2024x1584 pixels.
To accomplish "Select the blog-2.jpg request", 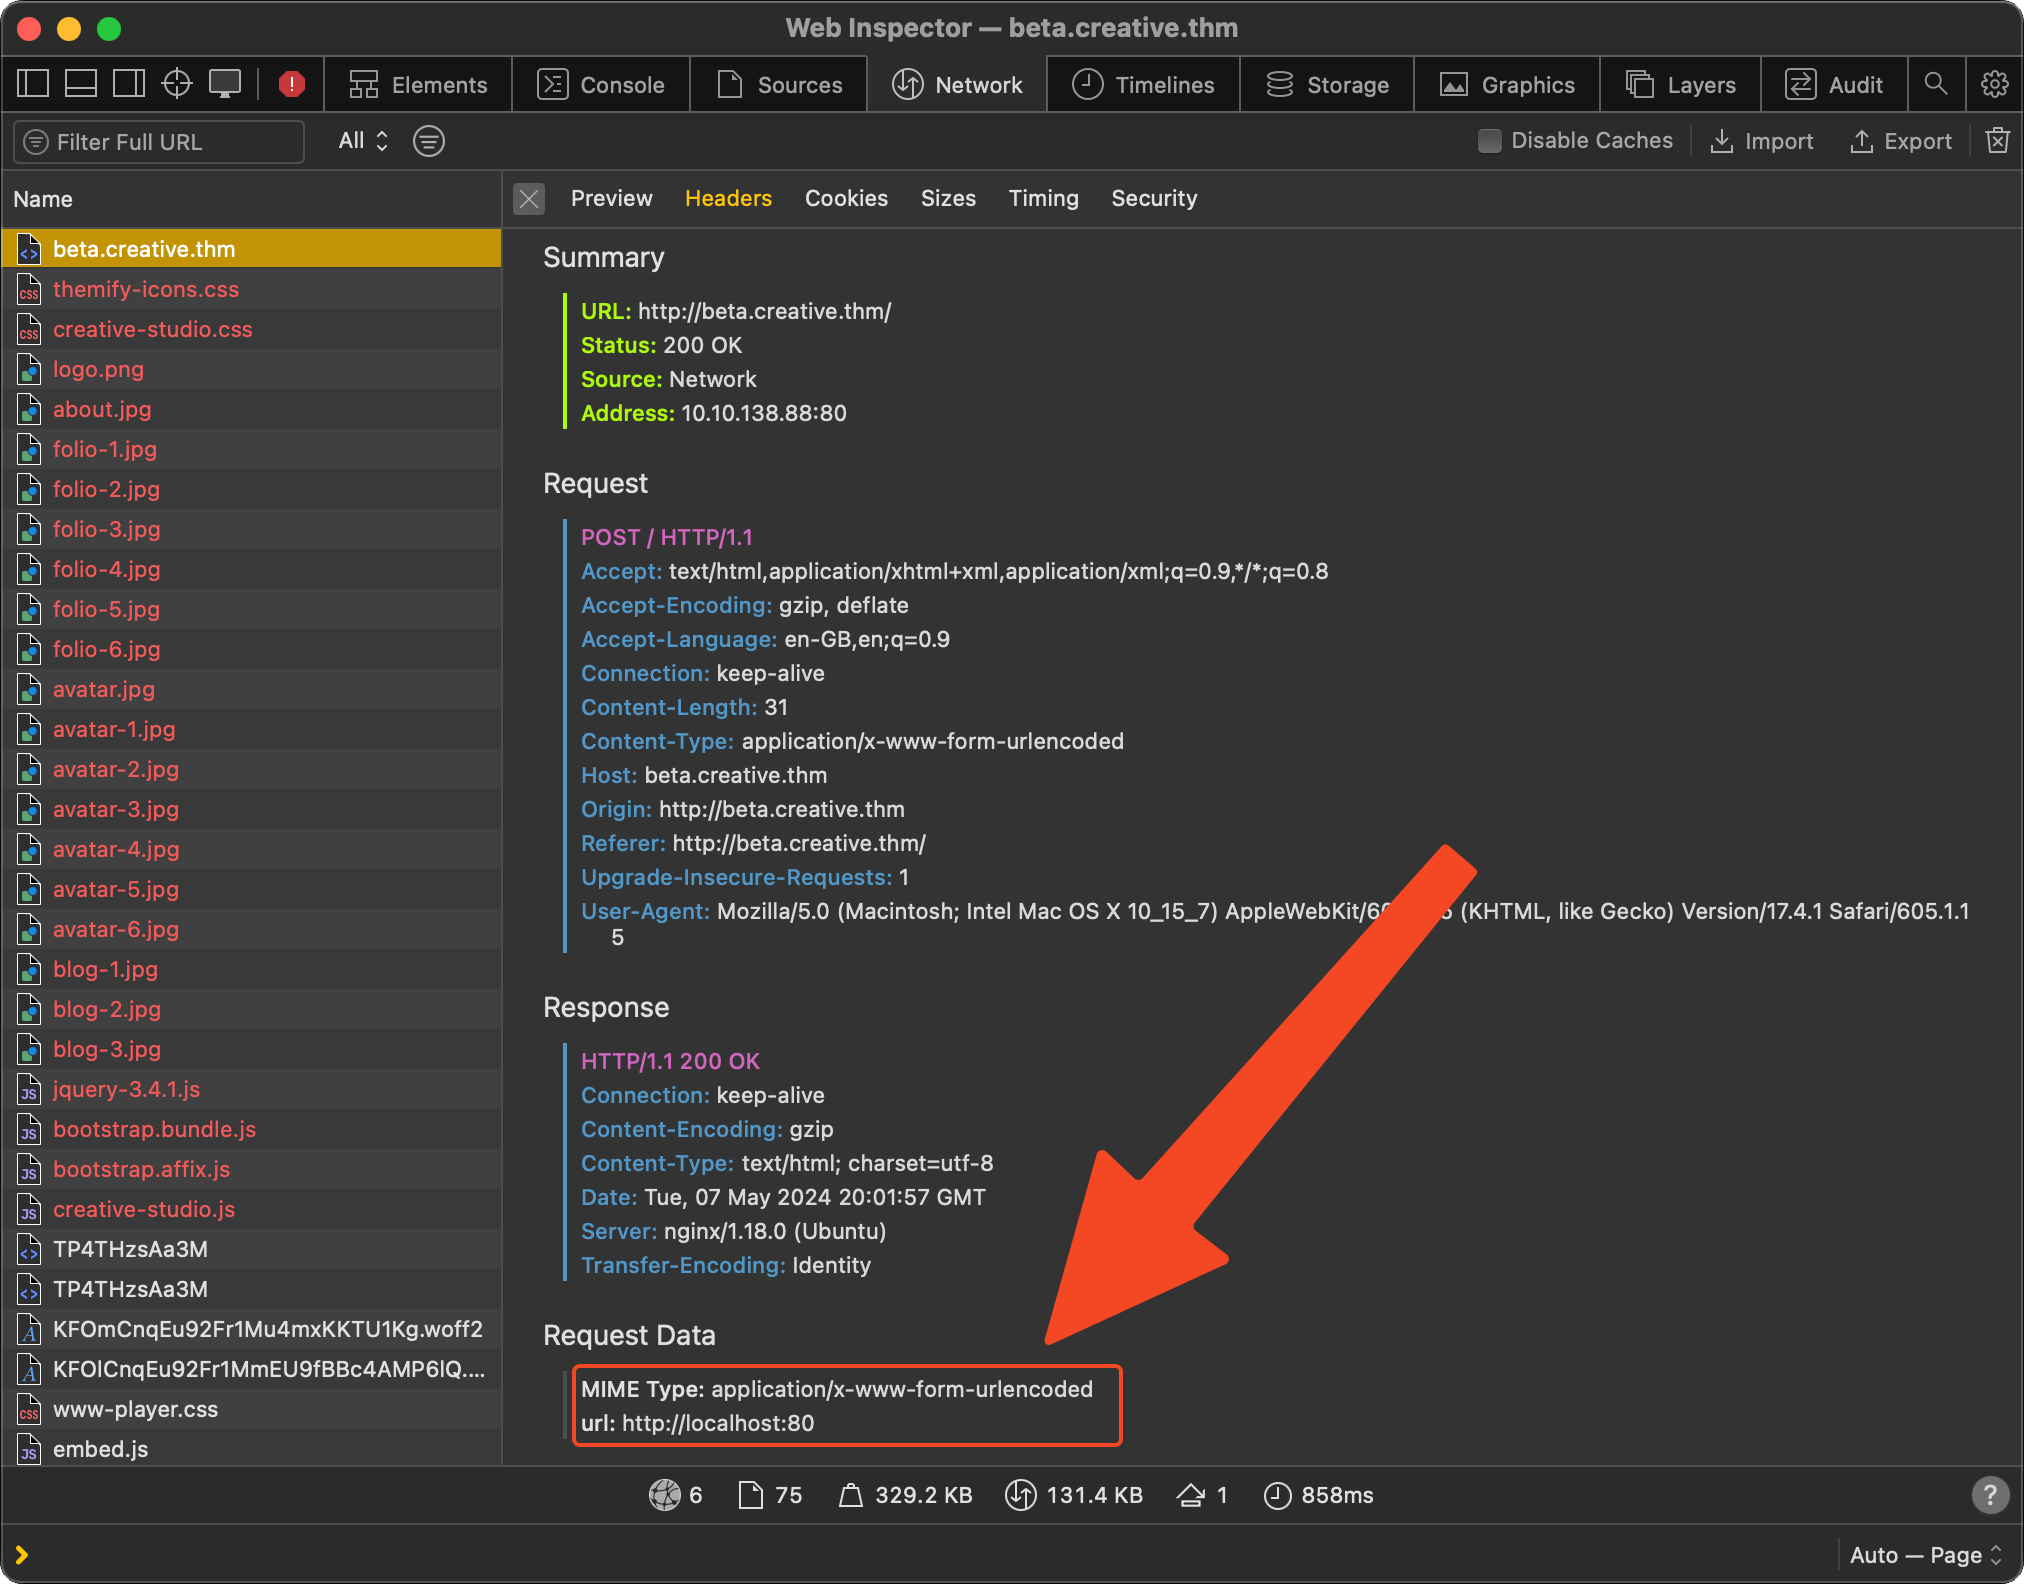I will click(x=251, y=1009).
